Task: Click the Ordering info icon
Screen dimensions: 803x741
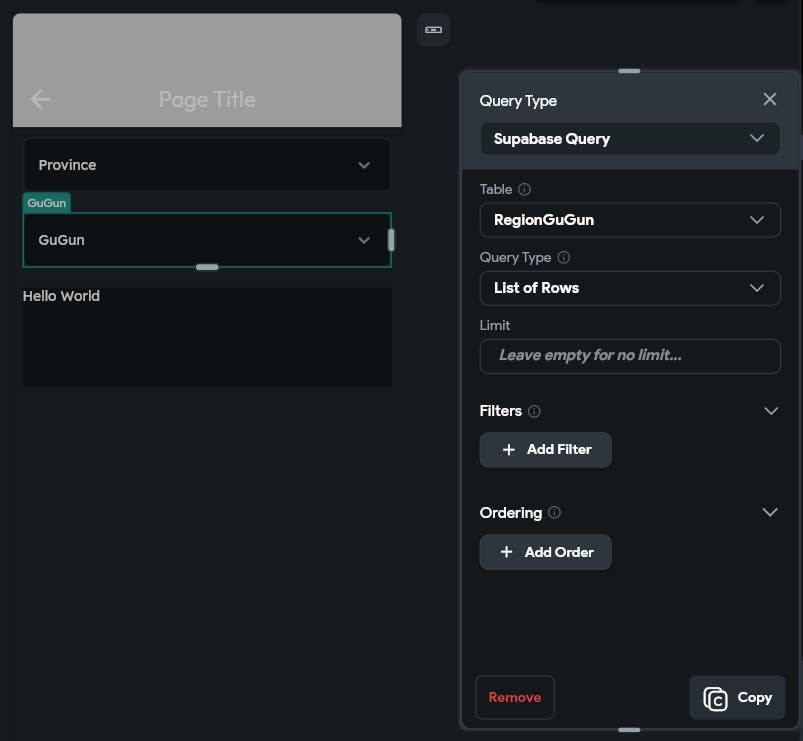Action: 554,512
